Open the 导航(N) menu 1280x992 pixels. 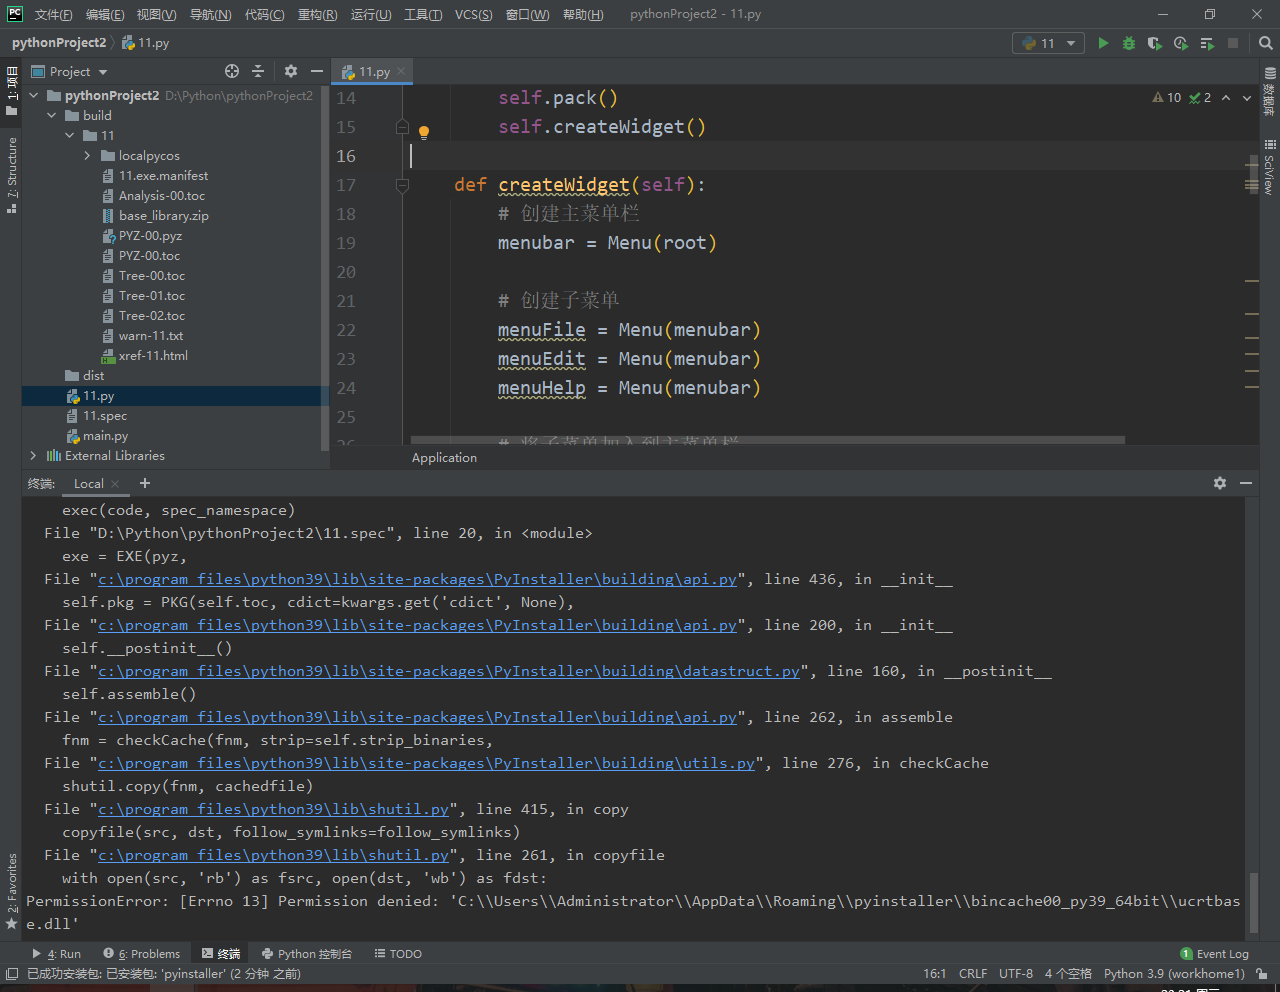point(210,14)
